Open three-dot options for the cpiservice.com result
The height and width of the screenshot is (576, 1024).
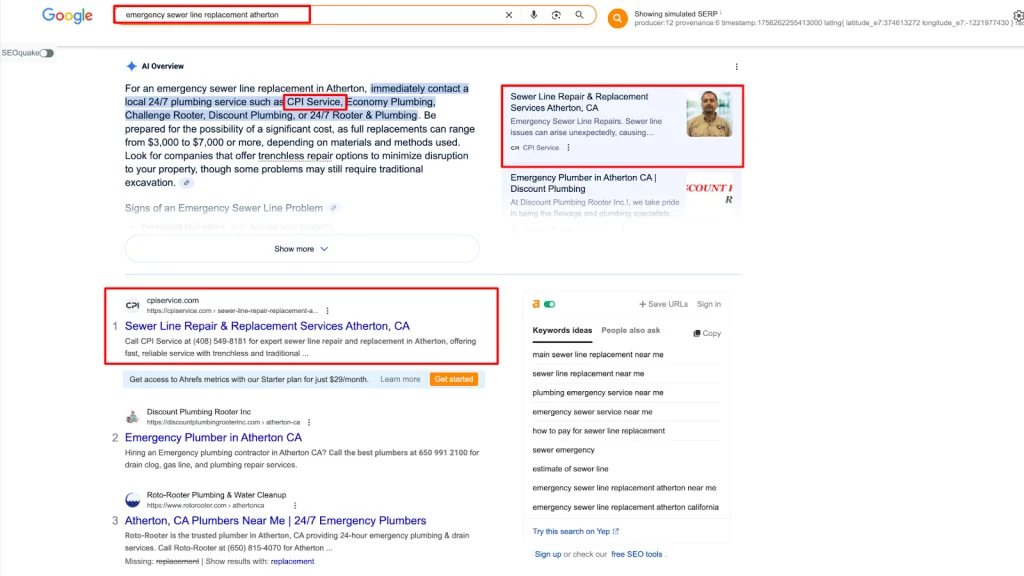(327, 311)
